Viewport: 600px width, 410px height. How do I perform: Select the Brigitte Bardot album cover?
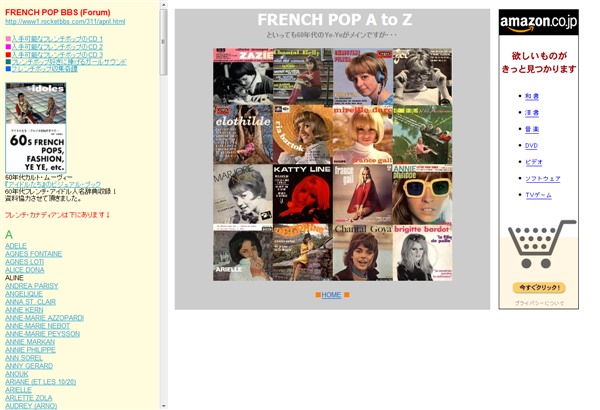pyautogui.click(x=422, y=253)
